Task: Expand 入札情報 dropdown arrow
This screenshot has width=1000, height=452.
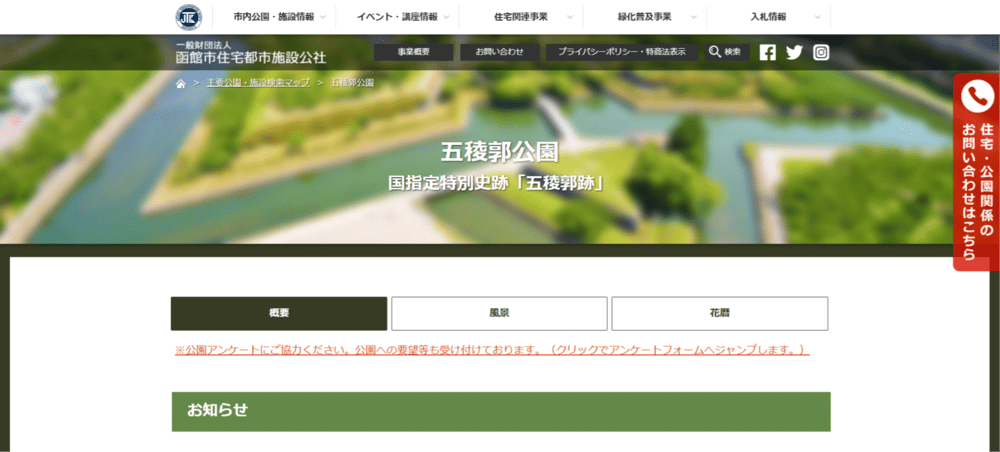Action: (x=818, y=18)
